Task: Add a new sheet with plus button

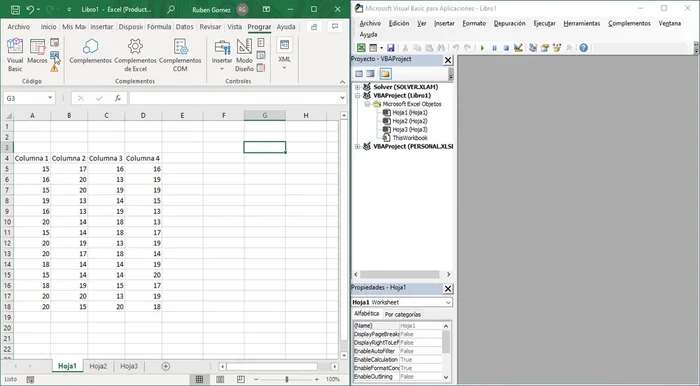Action: (166, 366)
